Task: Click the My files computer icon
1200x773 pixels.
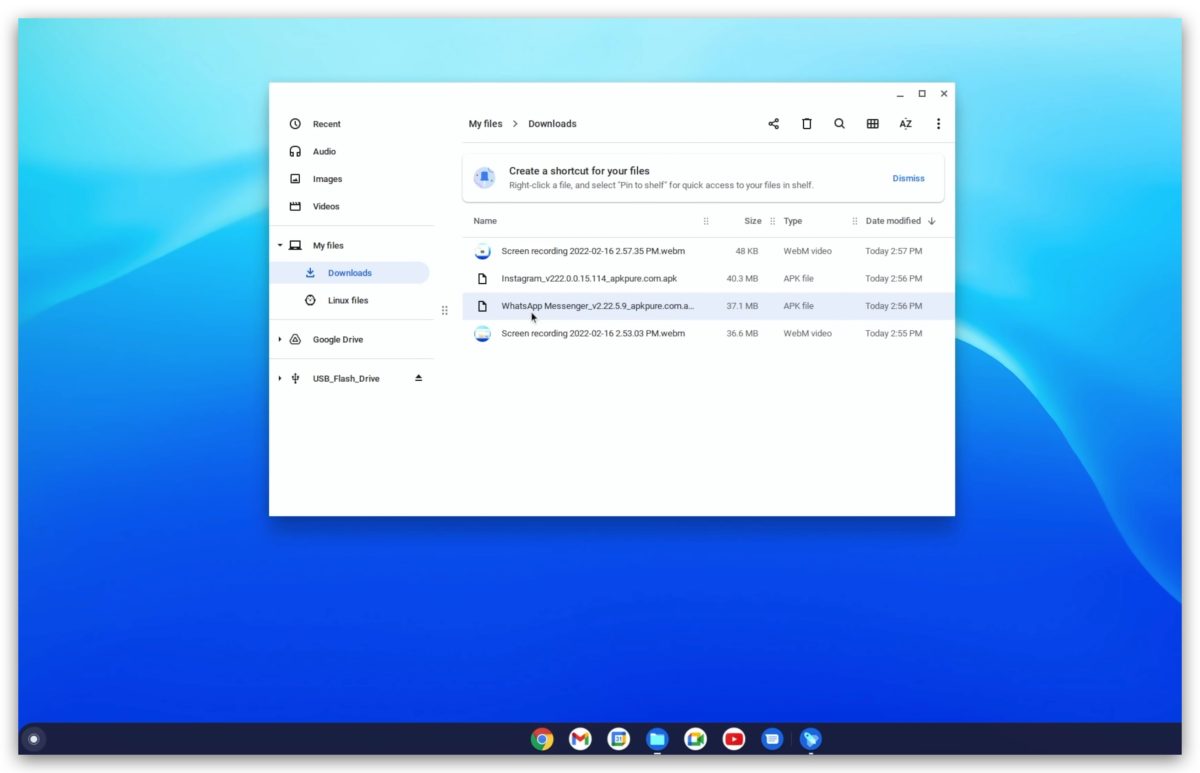Action: coord(295,245)
